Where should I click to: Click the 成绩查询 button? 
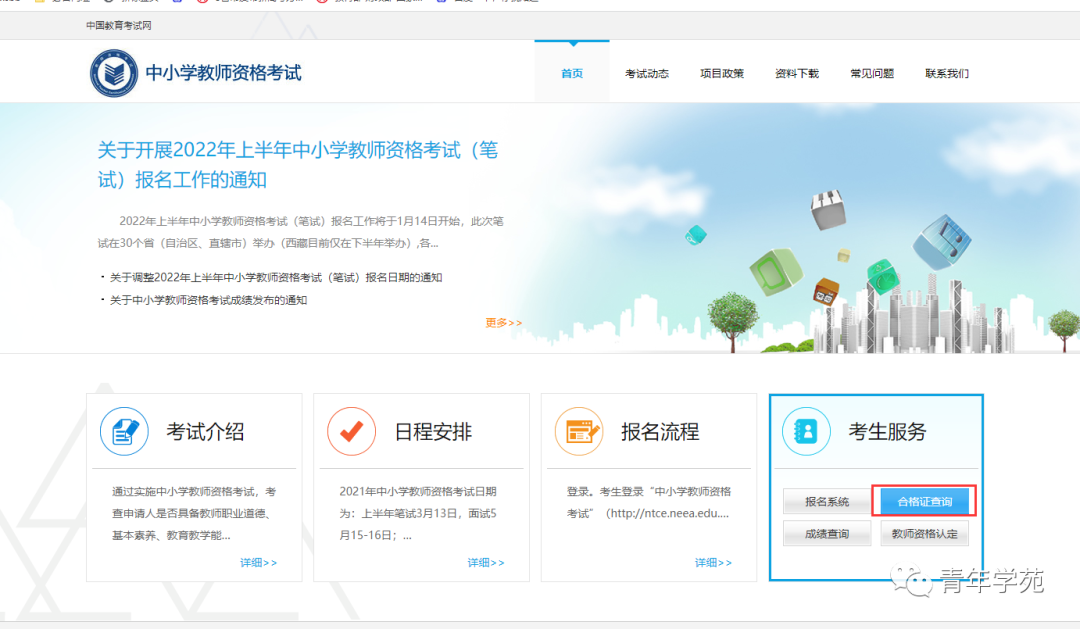point(827,533)
